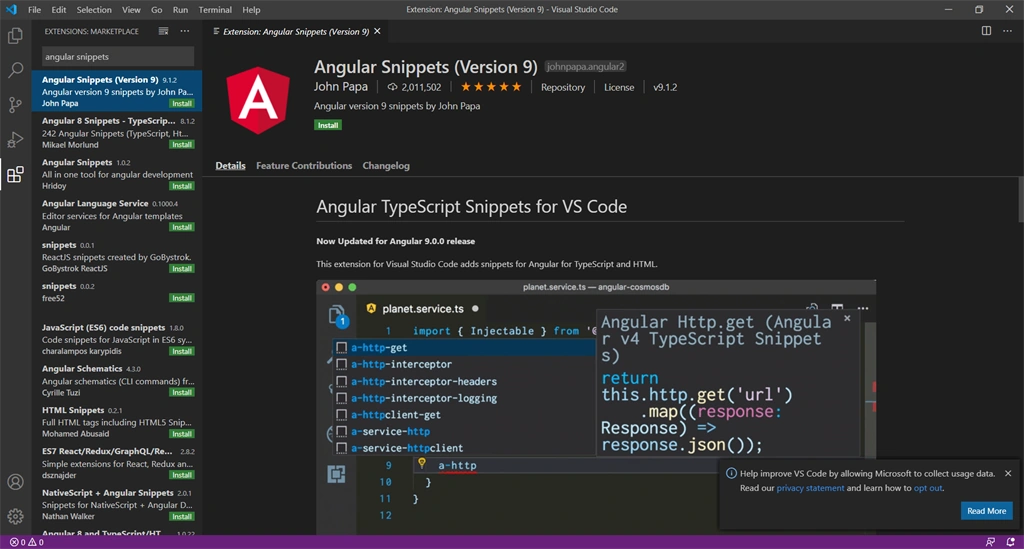Install snippets by free52
This screenshot has height=549, width=1024.
(182, 298)
